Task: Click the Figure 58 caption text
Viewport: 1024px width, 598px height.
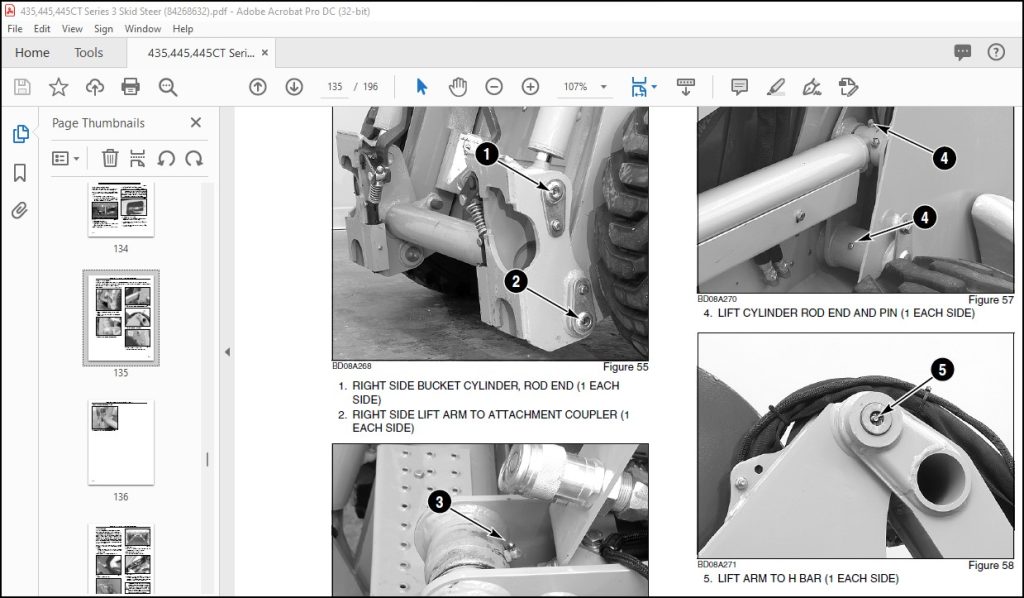Action: tap(991, 565)
